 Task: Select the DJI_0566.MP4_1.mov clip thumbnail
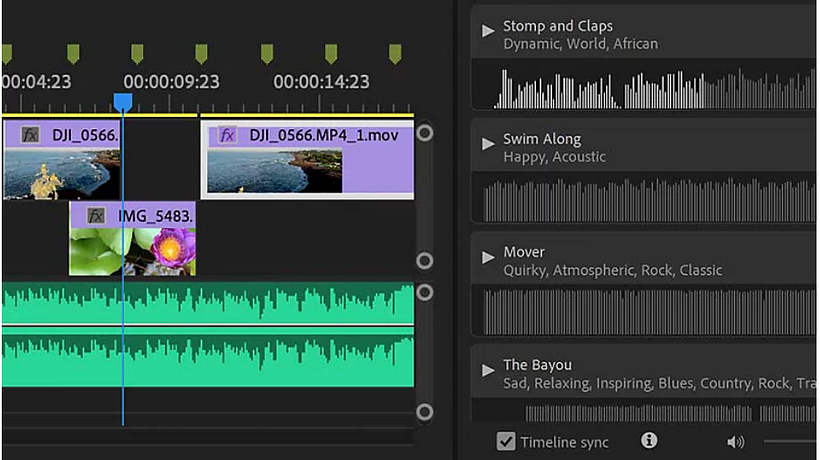coord(274,171)
